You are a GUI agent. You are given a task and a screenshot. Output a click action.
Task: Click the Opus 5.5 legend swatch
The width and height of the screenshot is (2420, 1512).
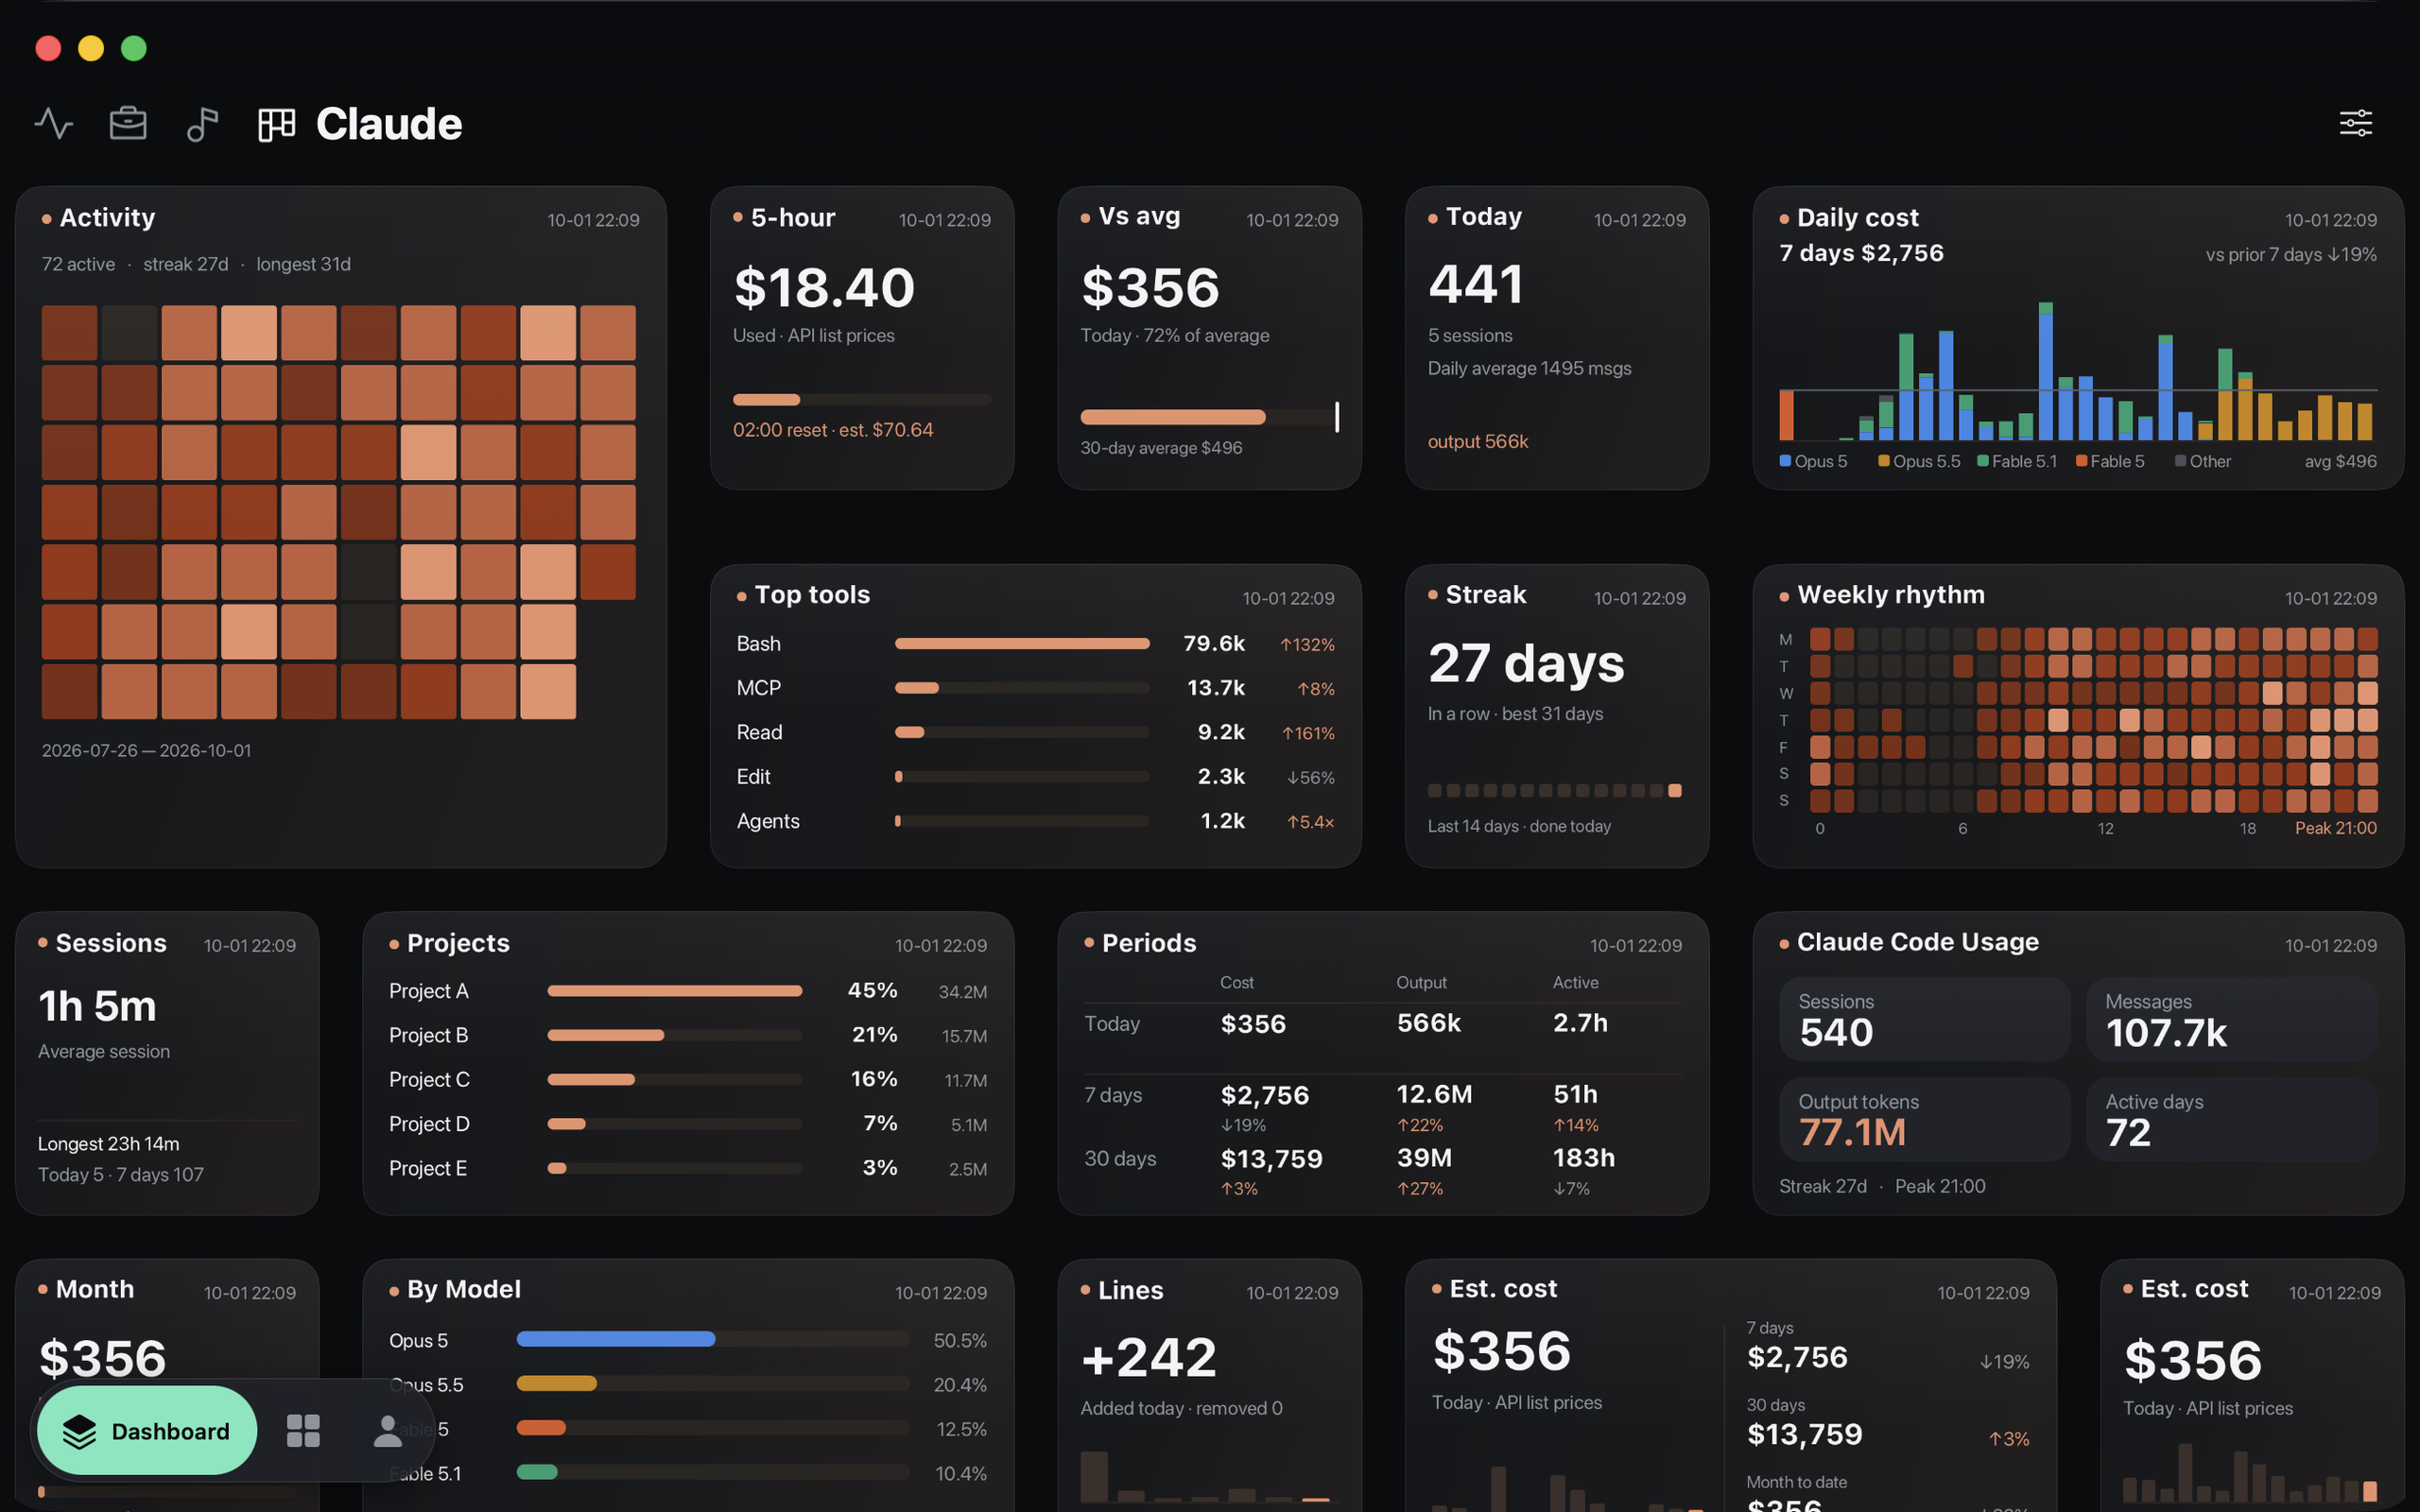pyautogui.click(x=1884, y=461)
